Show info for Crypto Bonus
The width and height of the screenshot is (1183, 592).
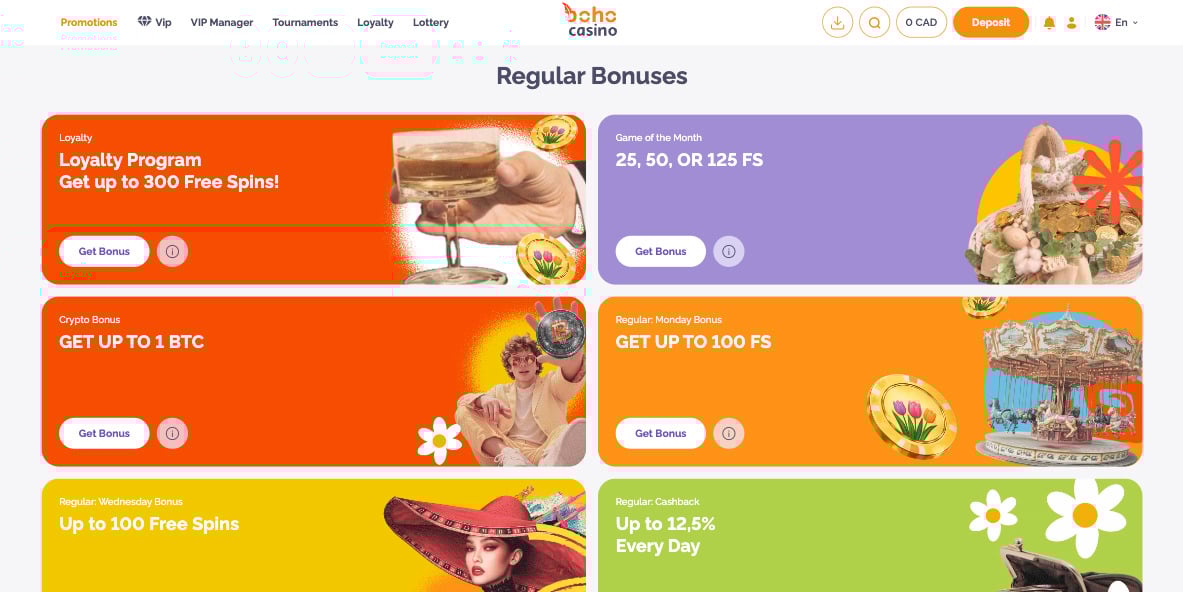172,434
